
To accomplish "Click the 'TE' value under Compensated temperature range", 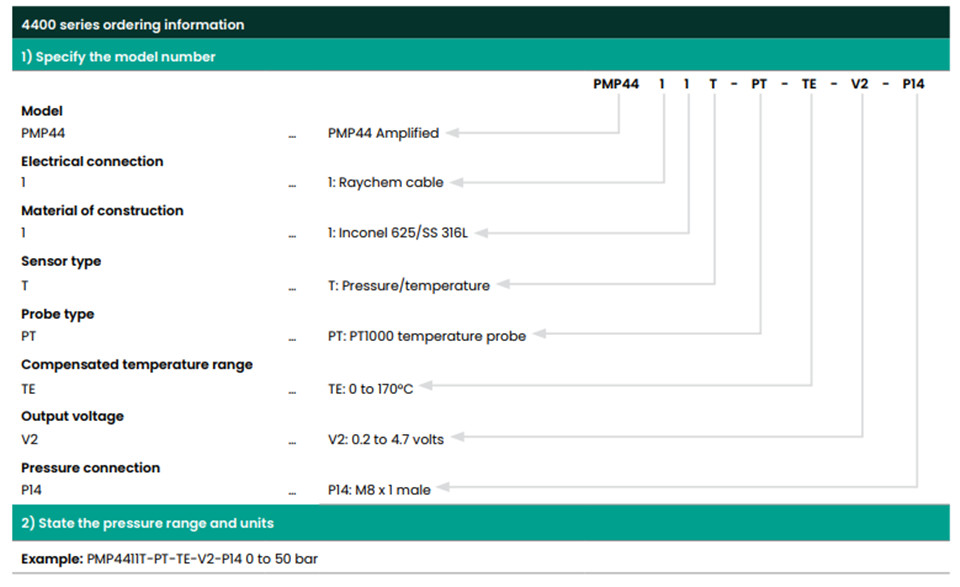I will (28, 389).
